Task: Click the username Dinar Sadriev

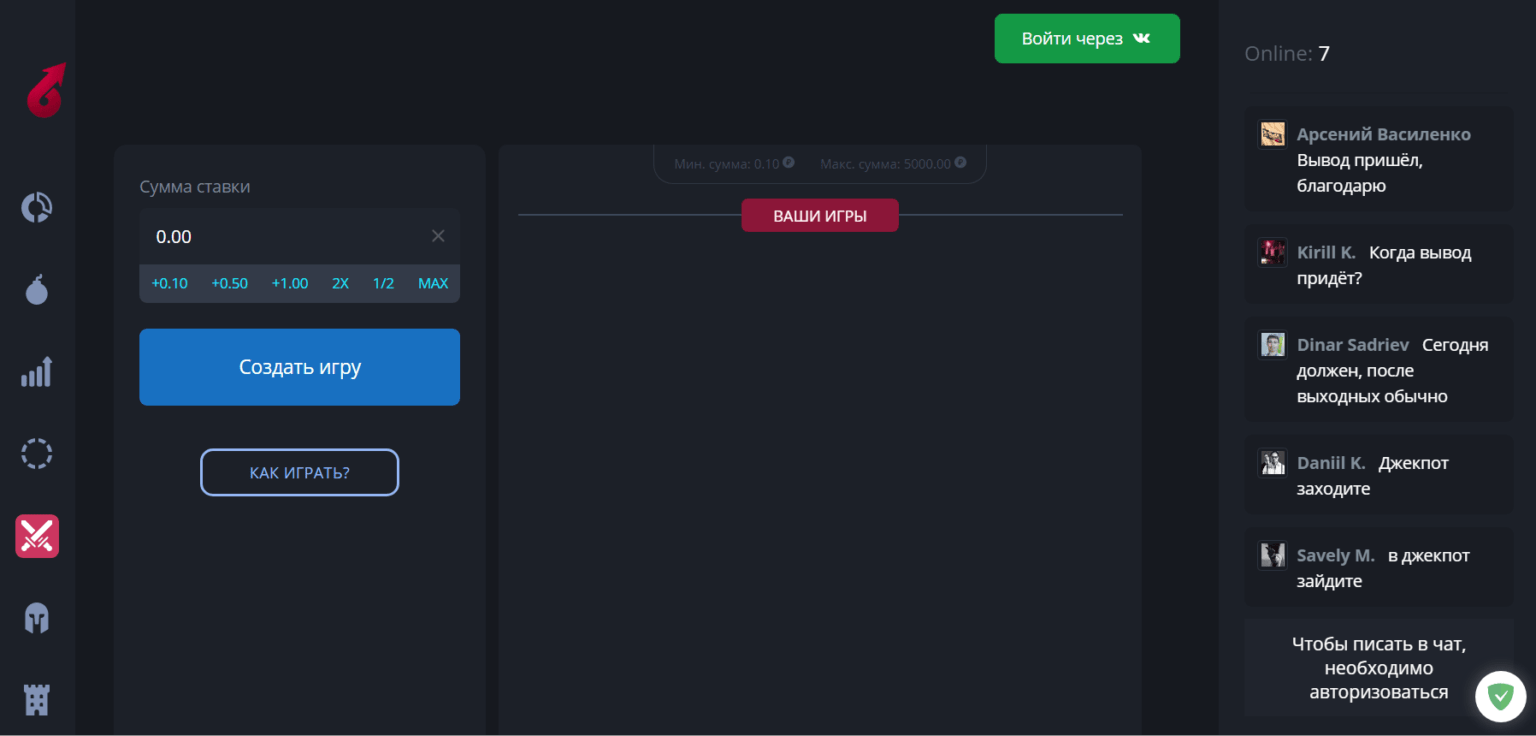Action: tap(1353, 345)
